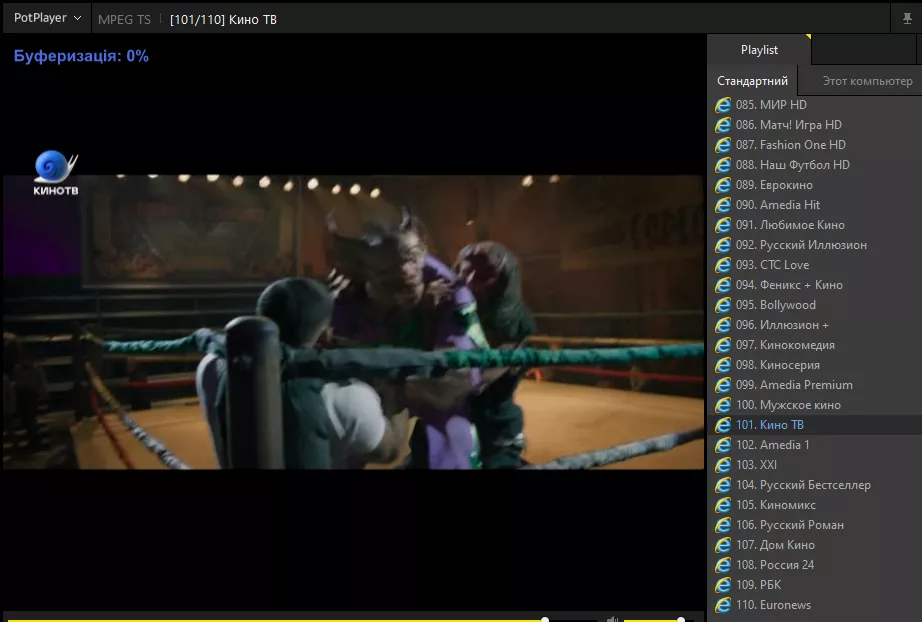Select highlighted 101. Кино ТВ row
The width and height of the screenshot is (922, 622).
point(815,424)
